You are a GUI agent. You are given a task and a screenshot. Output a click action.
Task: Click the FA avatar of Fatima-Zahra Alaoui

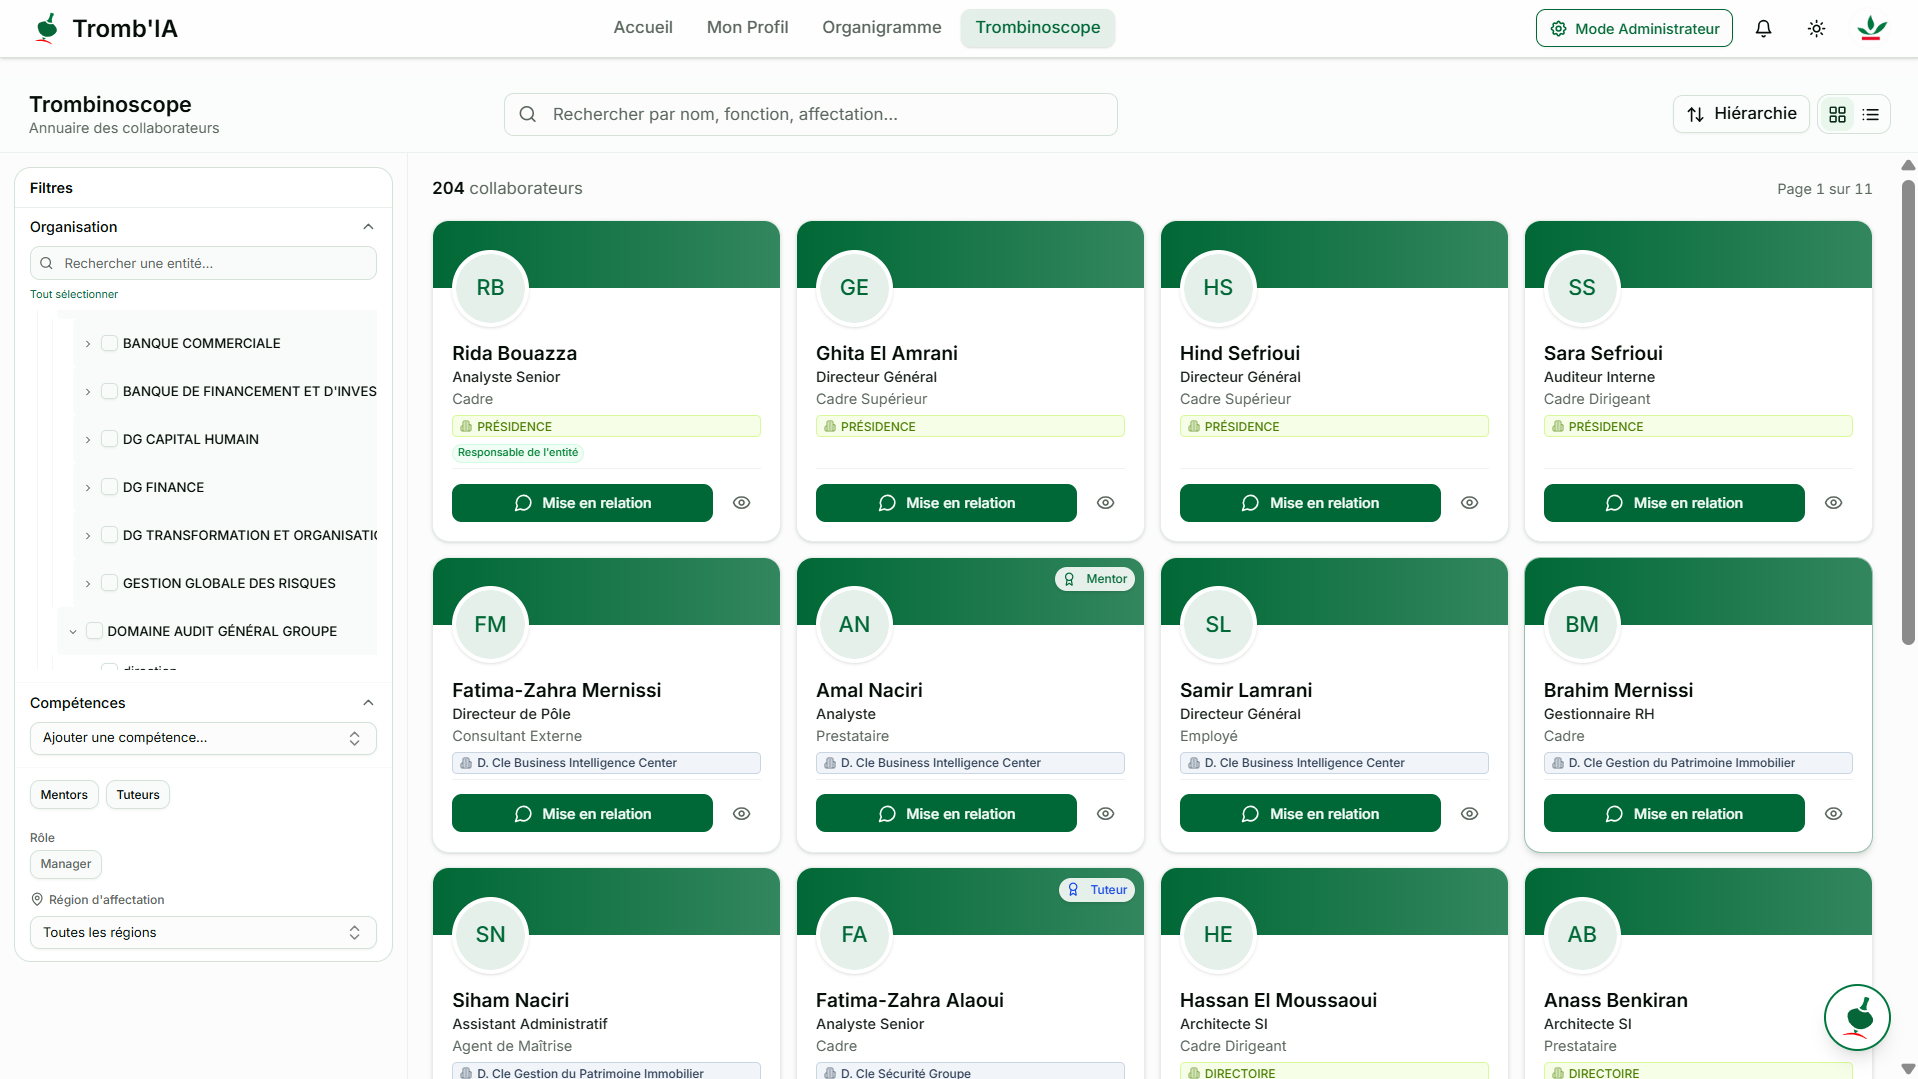point(854,935)
